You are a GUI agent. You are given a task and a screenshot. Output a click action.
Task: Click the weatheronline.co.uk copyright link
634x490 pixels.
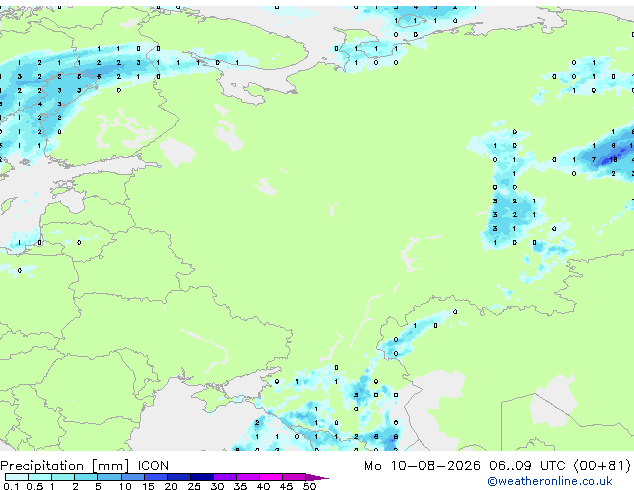(550, 481)
